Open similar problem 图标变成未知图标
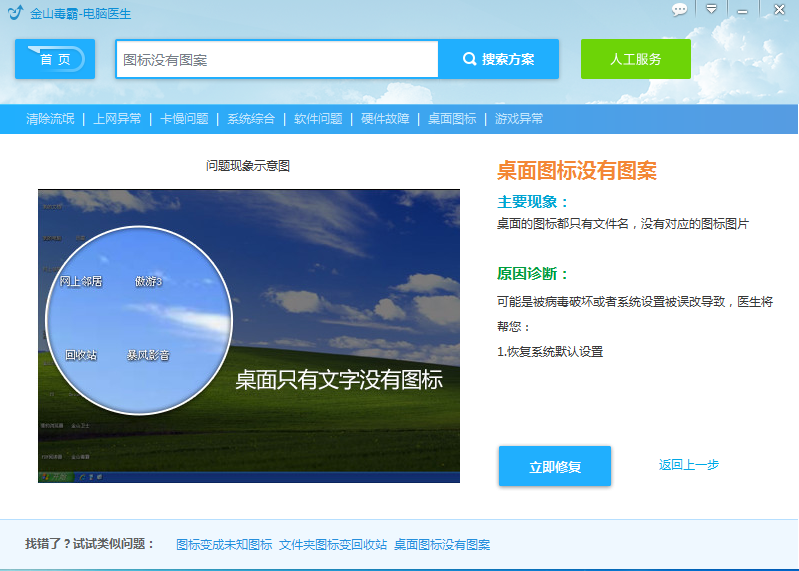 tap(224, 545)
